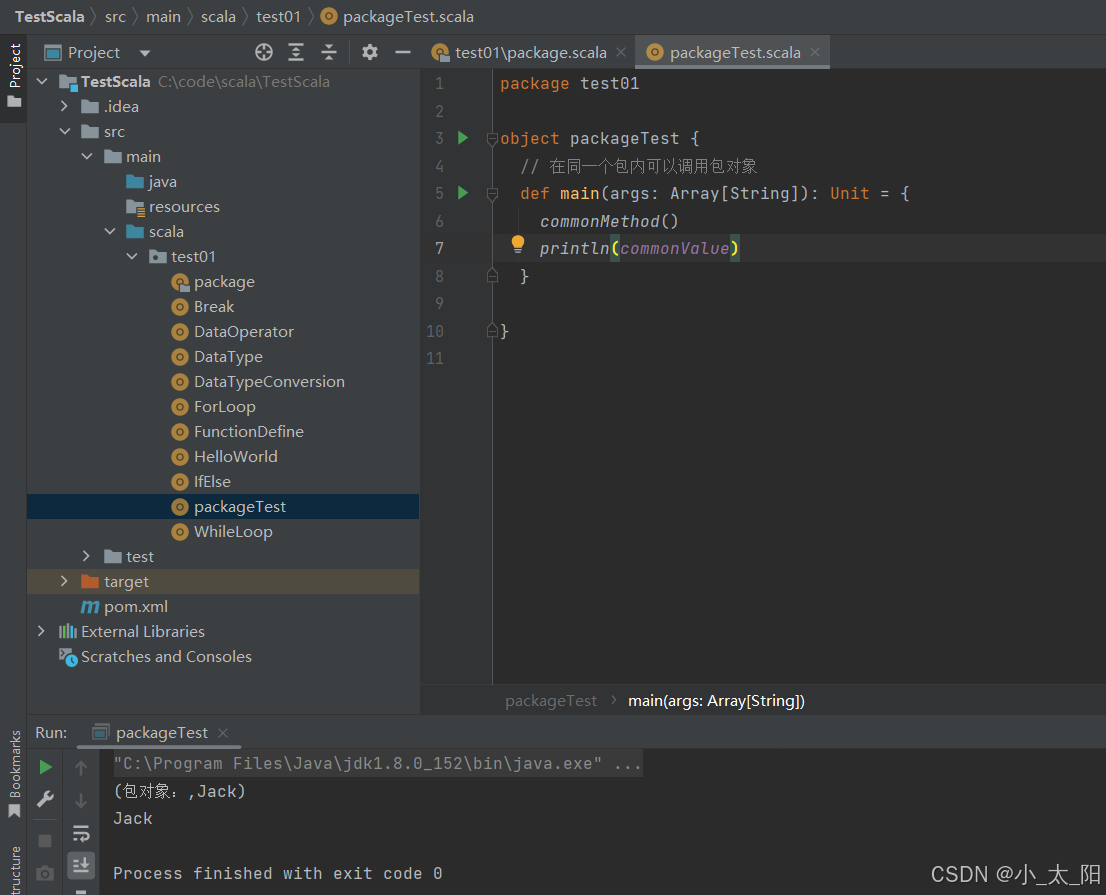Image resolution: width=1106 pixels, height=895 pixels.
Task: Click TestScala in the navigation breadcrumb
Action: pyautogui.click(x=49, y=16)
